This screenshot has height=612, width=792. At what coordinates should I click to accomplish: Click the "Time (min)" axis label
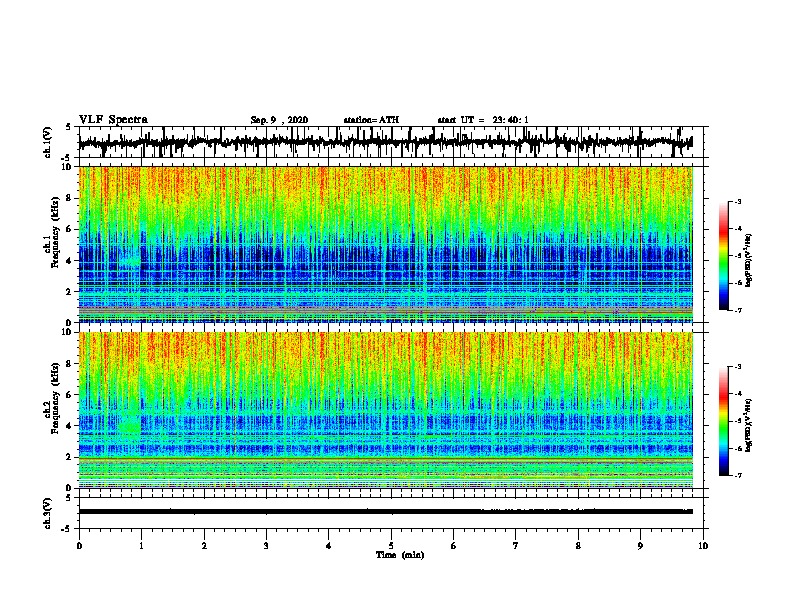click(400, 555)
